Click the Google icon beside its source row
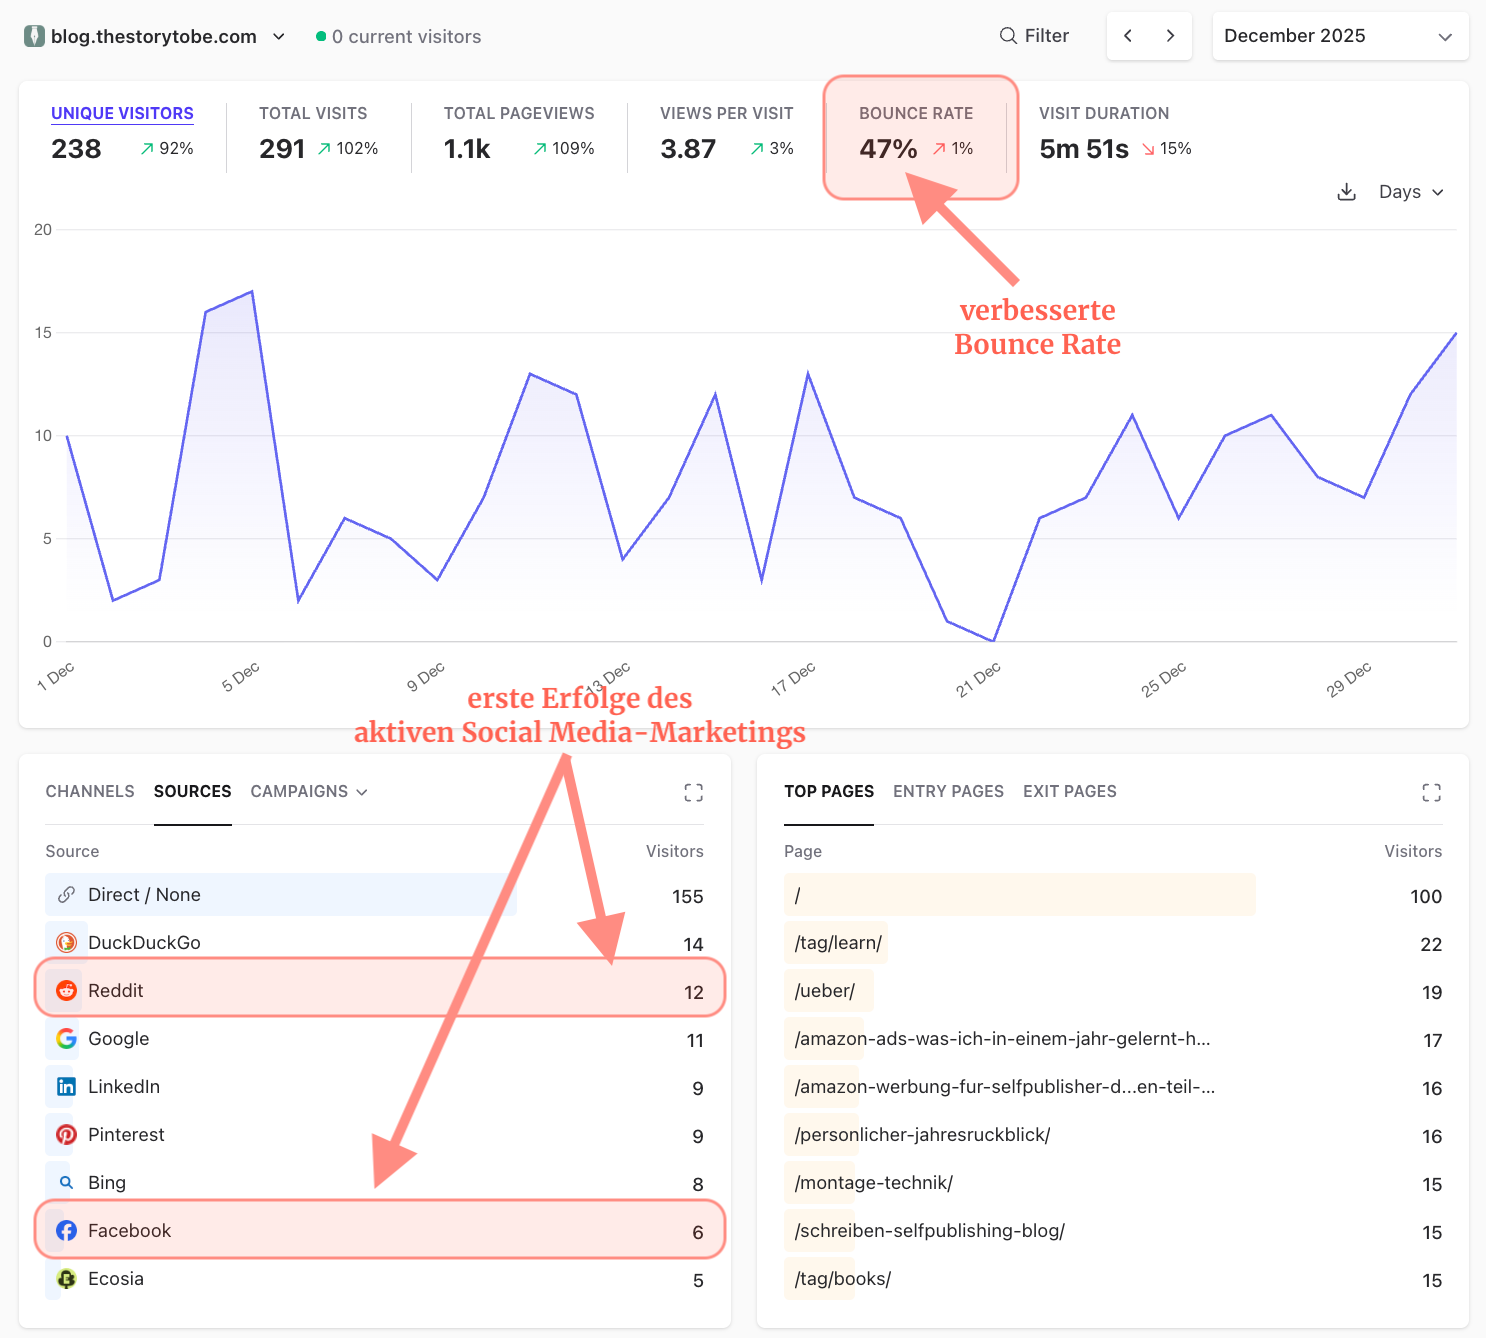The image size is (1486, 1338). (x=66, y=1039)
